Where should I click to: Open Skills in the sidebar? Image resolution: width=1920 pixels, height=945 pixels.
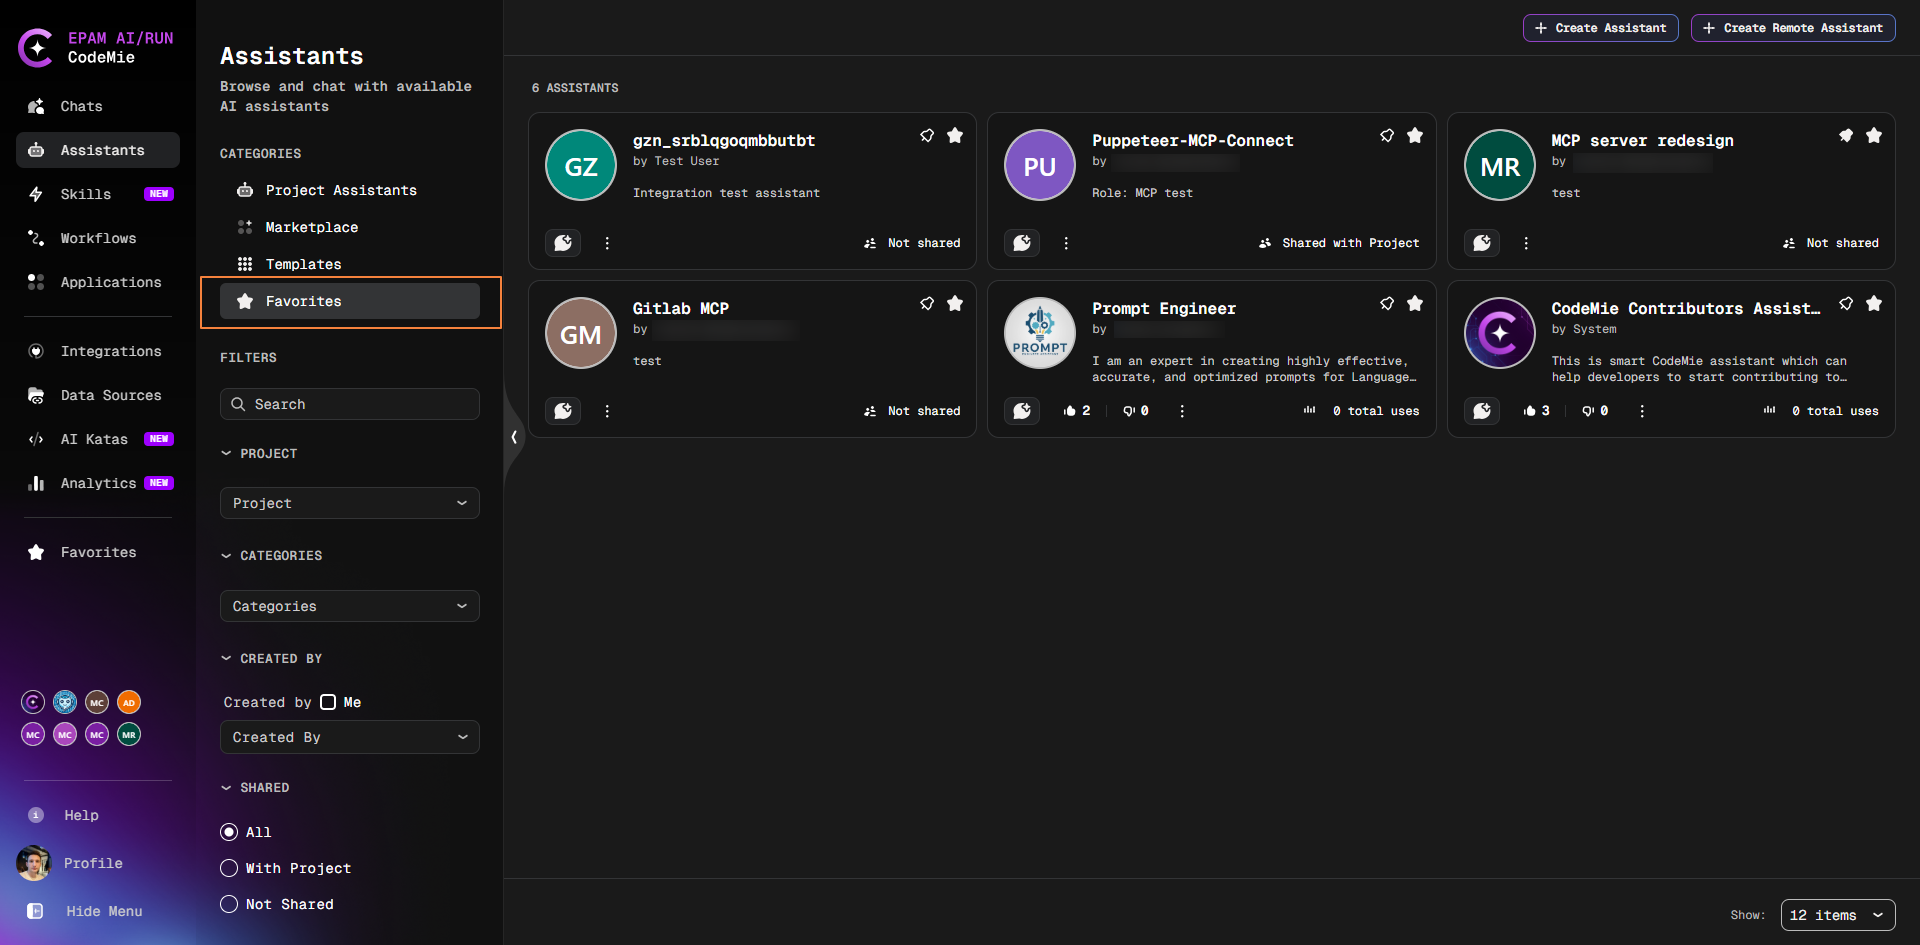(x=98, y=194)
